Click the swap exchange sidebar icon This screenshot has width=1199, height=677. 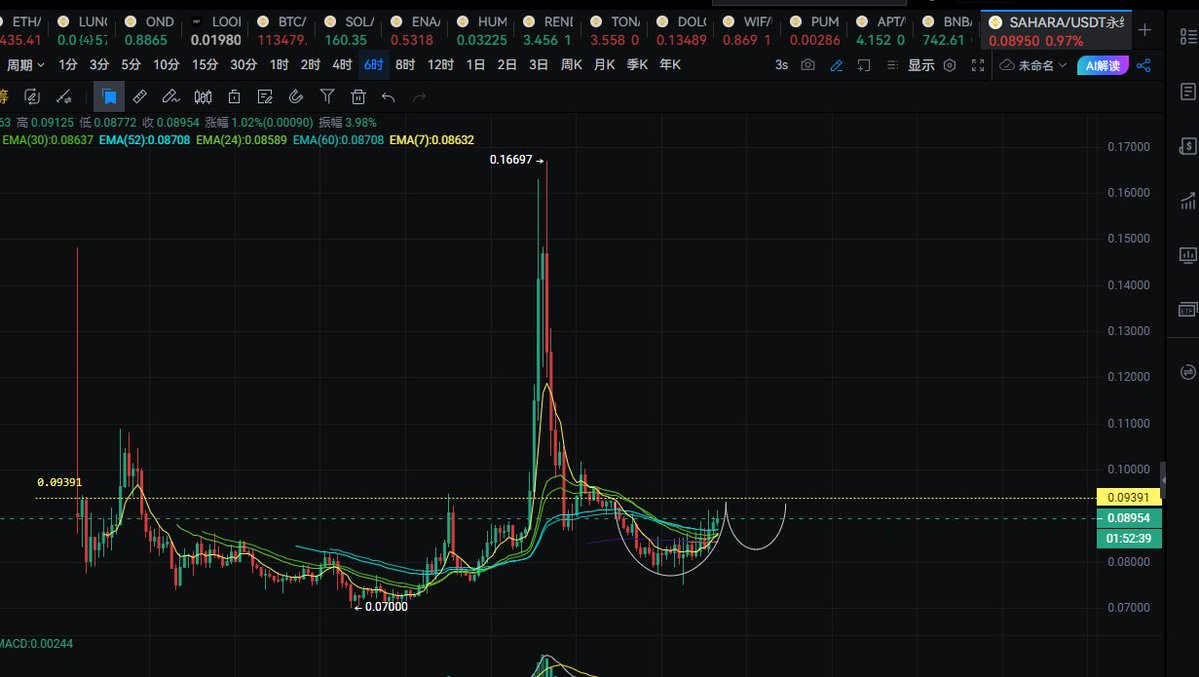click(x=1188, y=373)
